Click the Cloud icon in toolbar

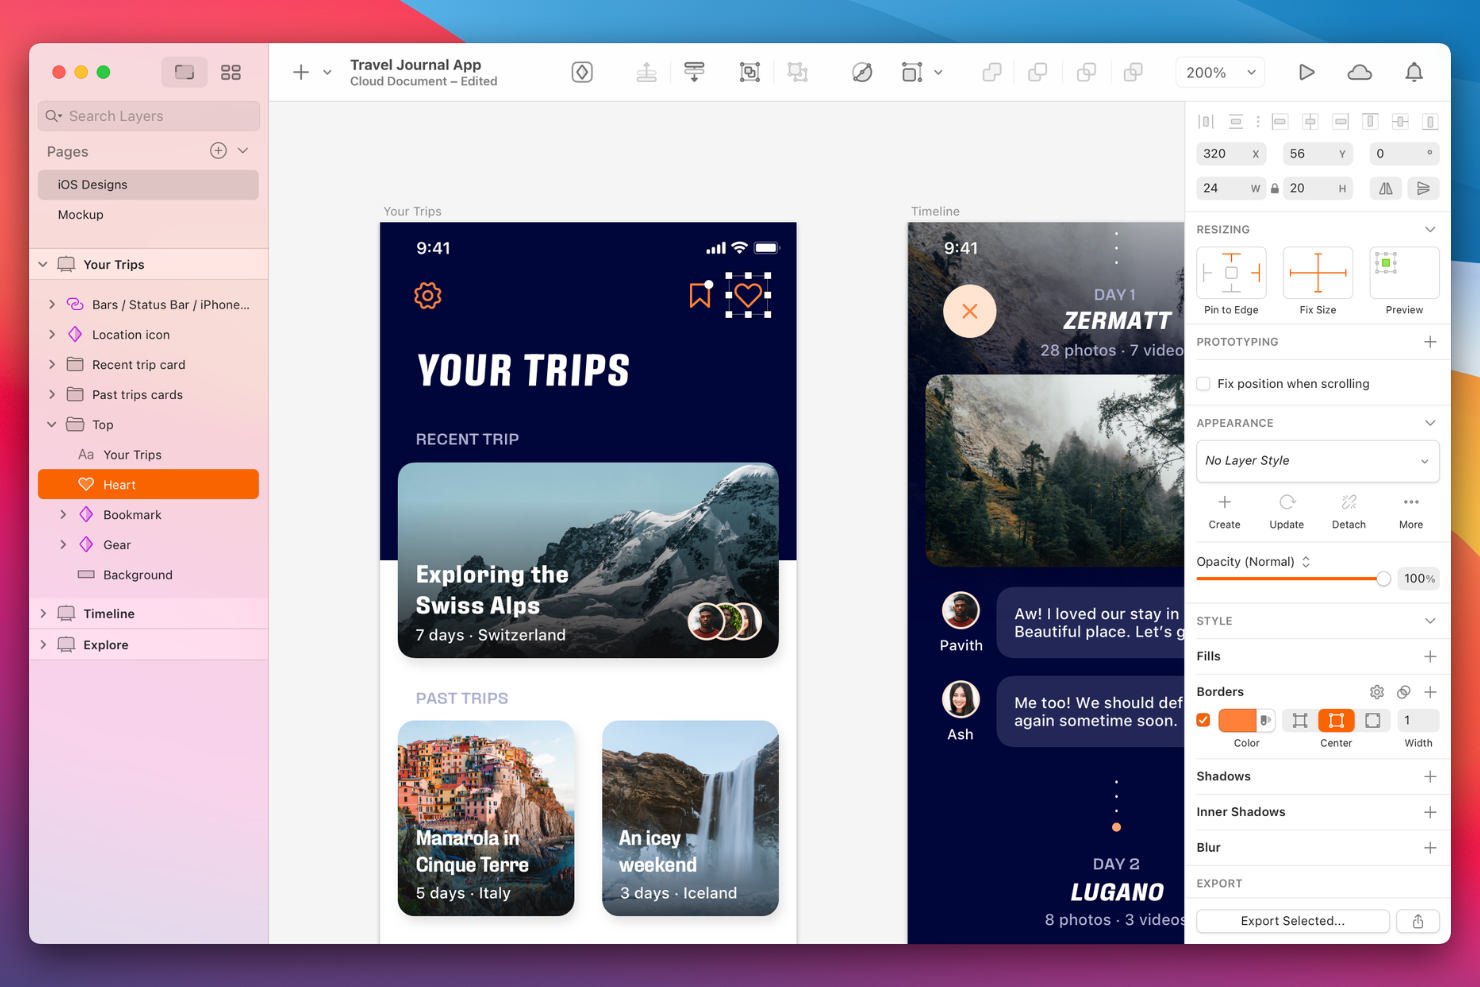click(x=1359, y=72)
